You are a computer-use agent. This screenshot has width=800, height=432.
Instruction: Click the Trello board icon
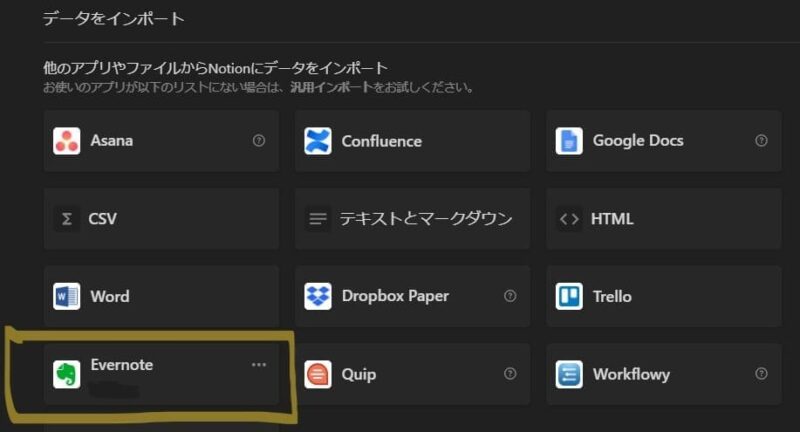coord(569,296)
